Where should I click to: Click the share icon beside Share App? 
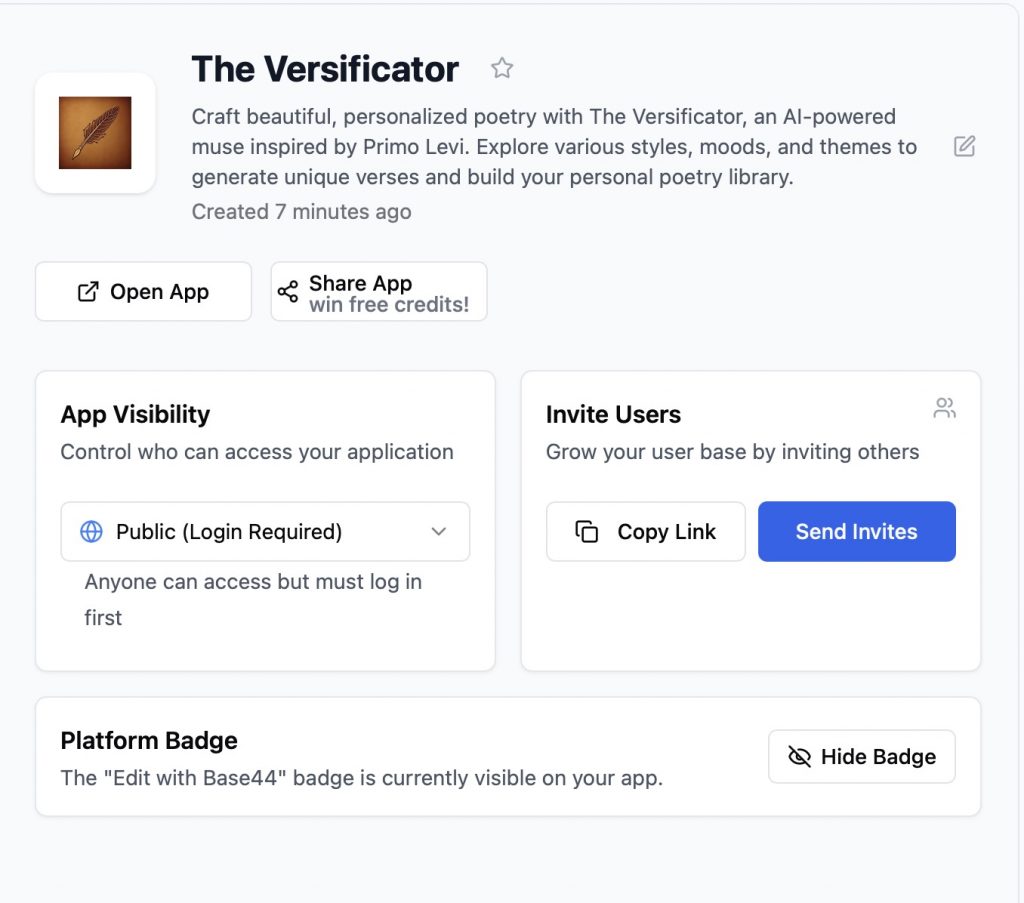point(288,292)
